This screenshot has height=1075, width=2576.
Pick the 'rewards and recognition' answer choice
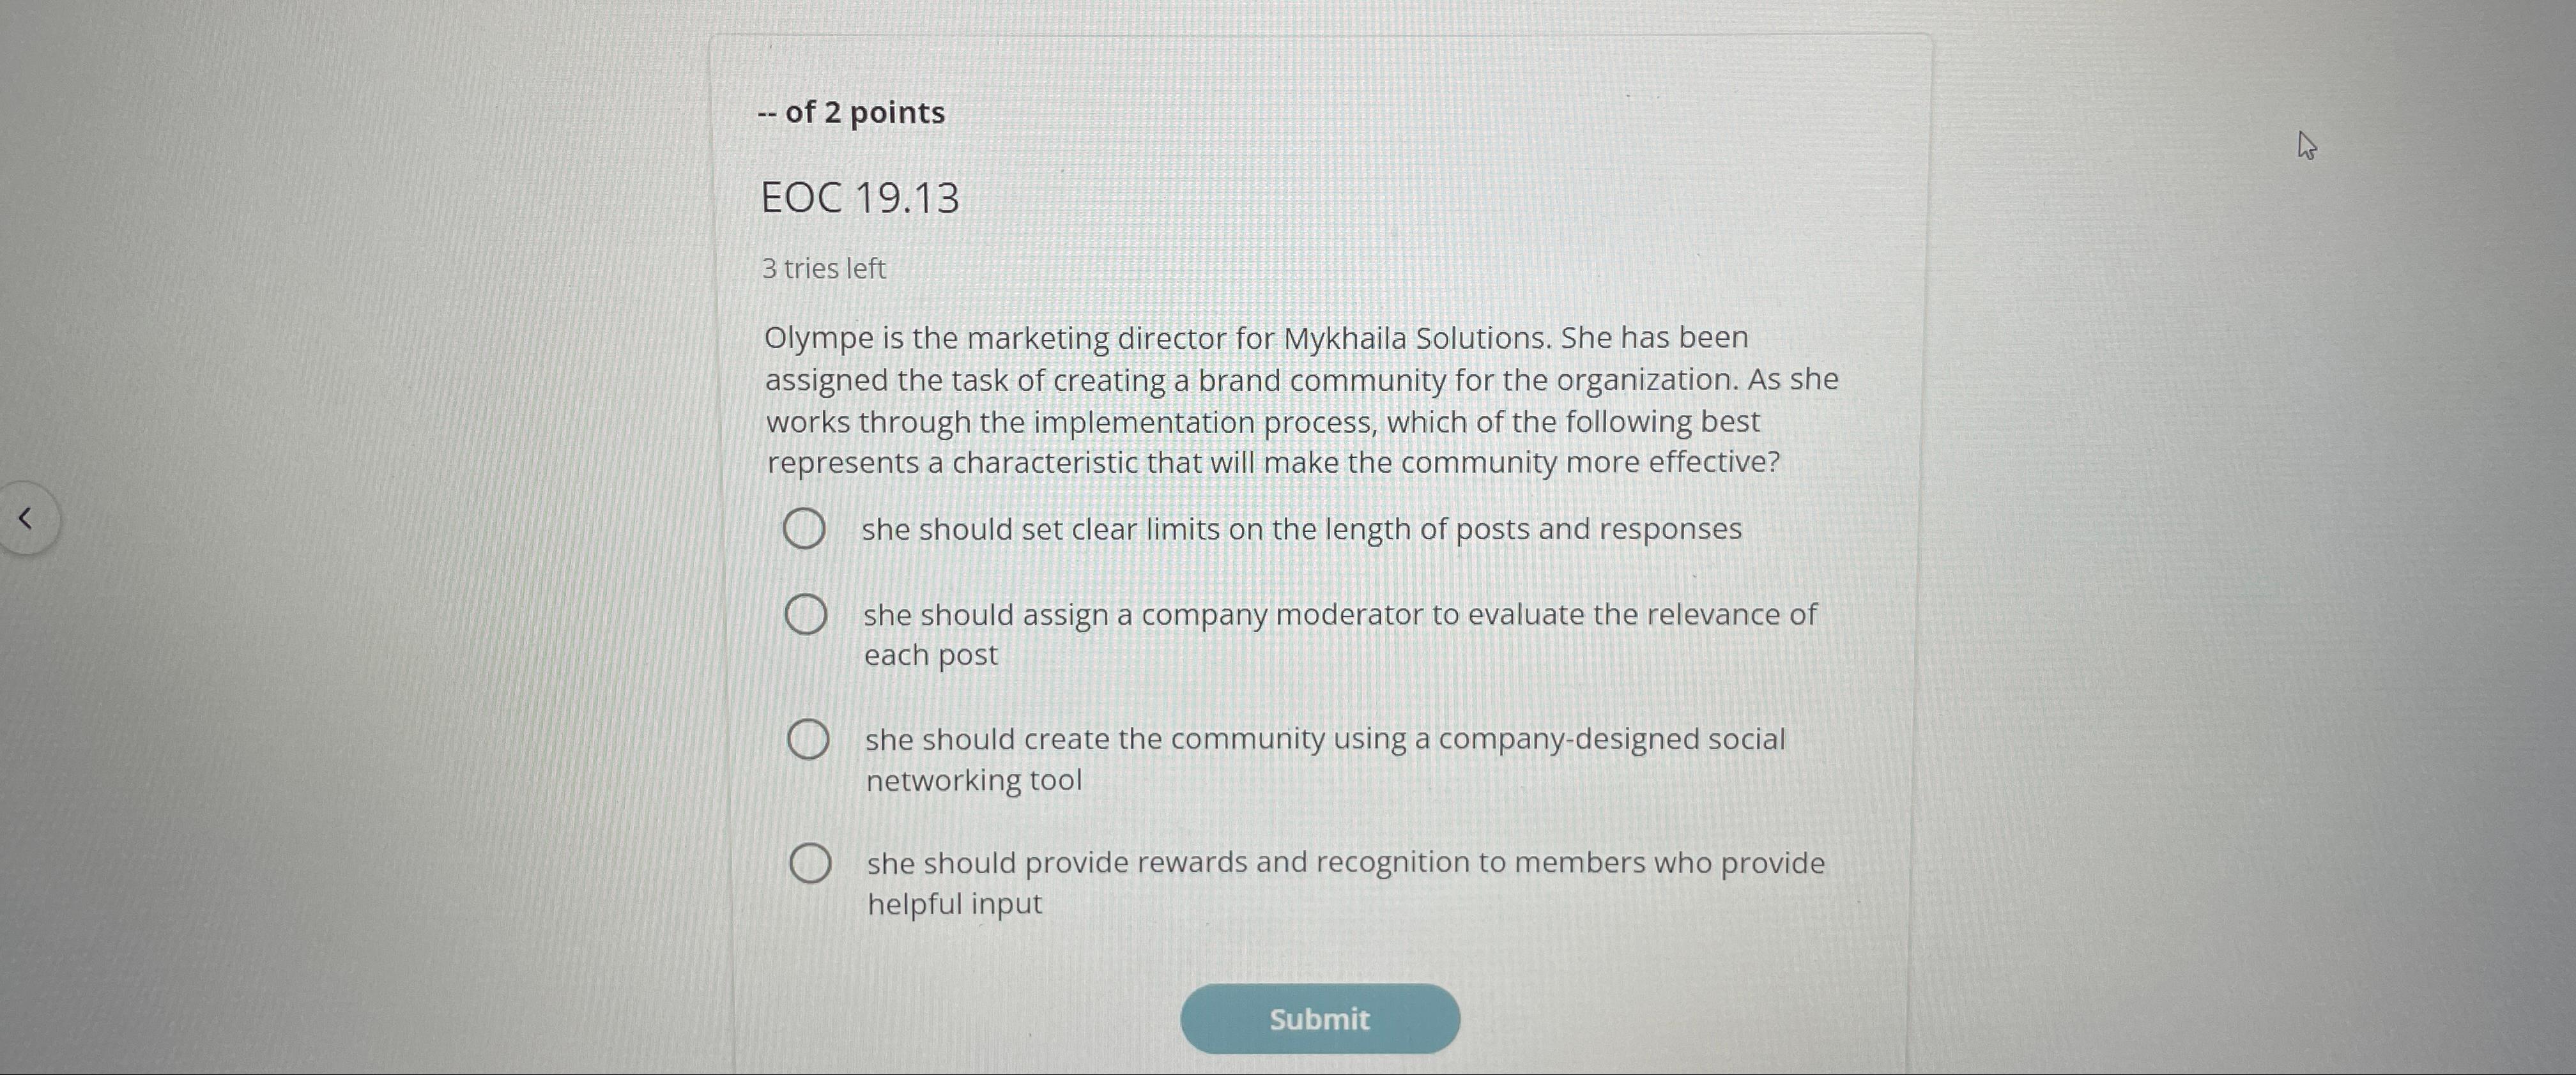coord(812,861)
